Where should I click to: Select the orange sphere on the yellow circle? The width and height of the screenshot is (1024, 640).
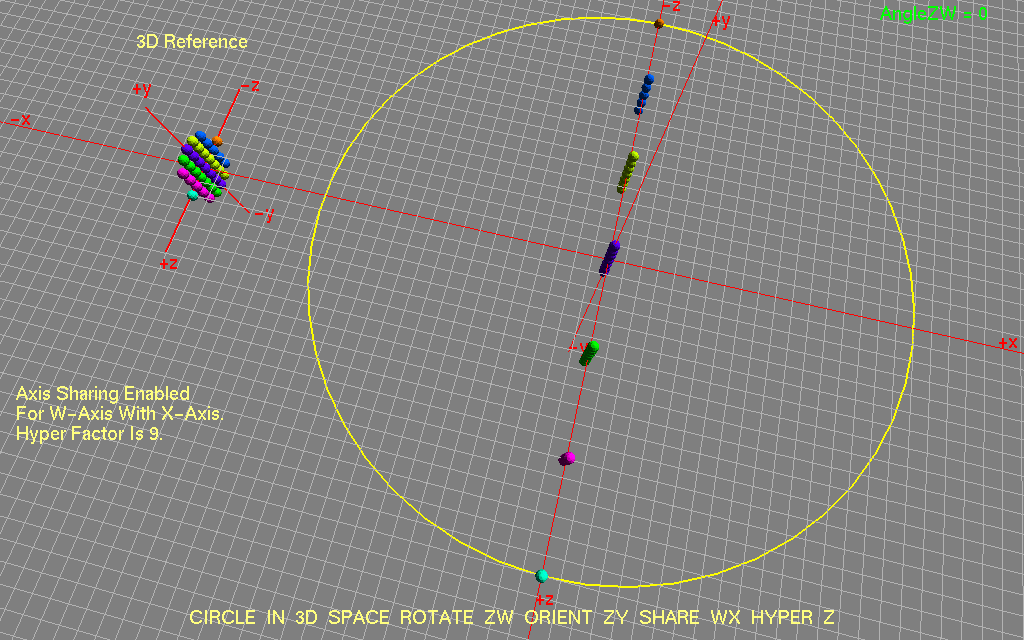pos(659,24)
